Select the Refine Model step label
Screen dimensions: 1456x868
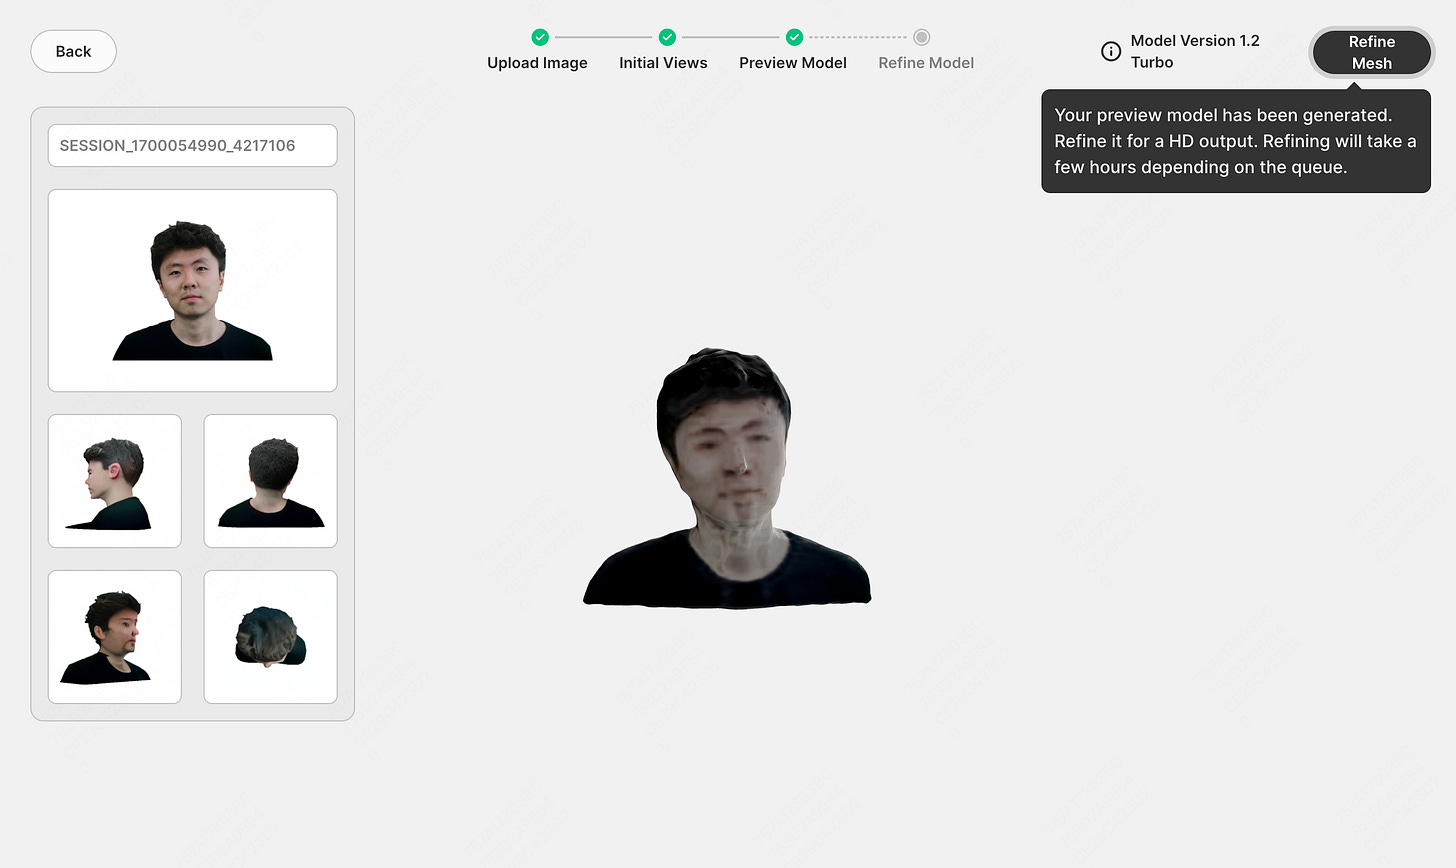(x=925, y=62)
